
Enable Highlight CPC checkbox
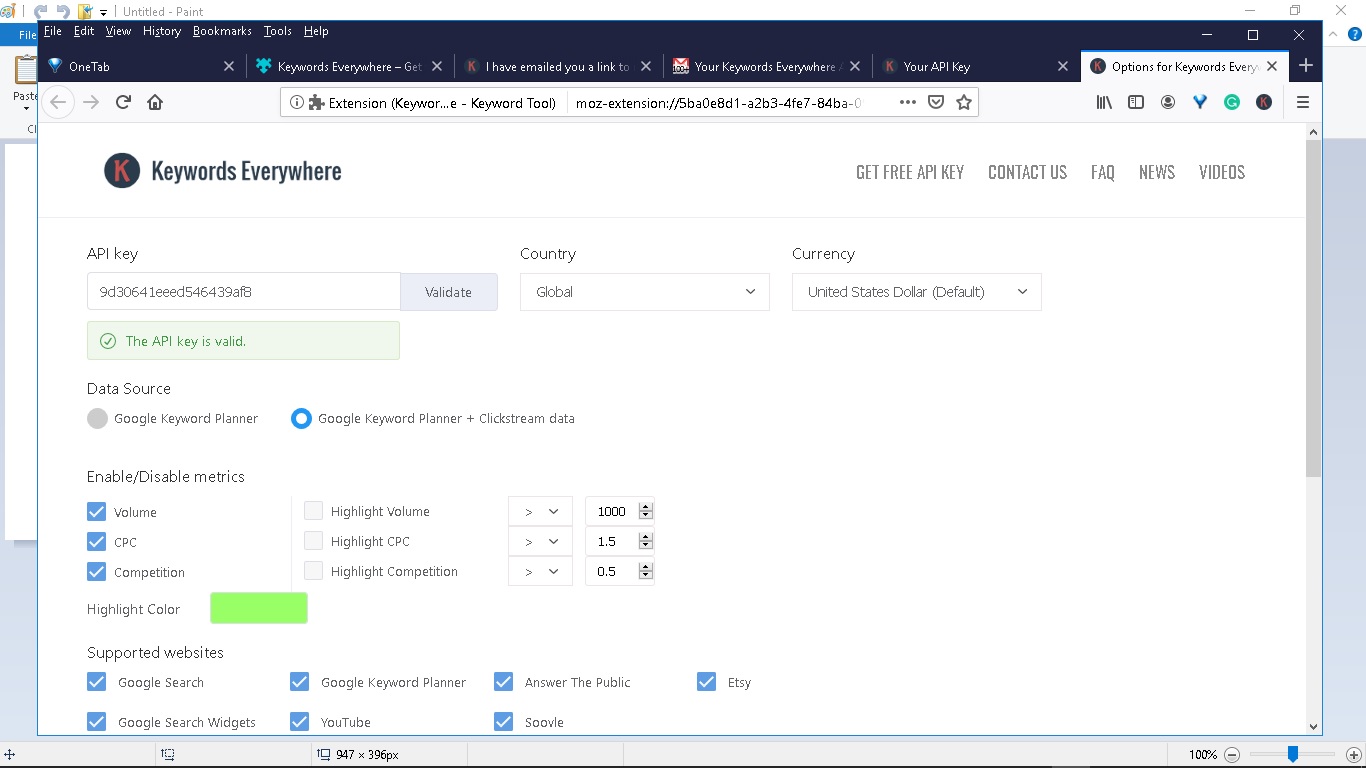(x=313, y=541)
